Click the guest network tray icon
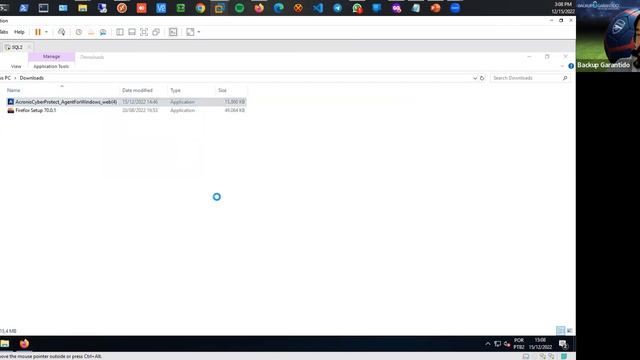The height and width of the screenshot is (360, 640). tap(497, 344)
